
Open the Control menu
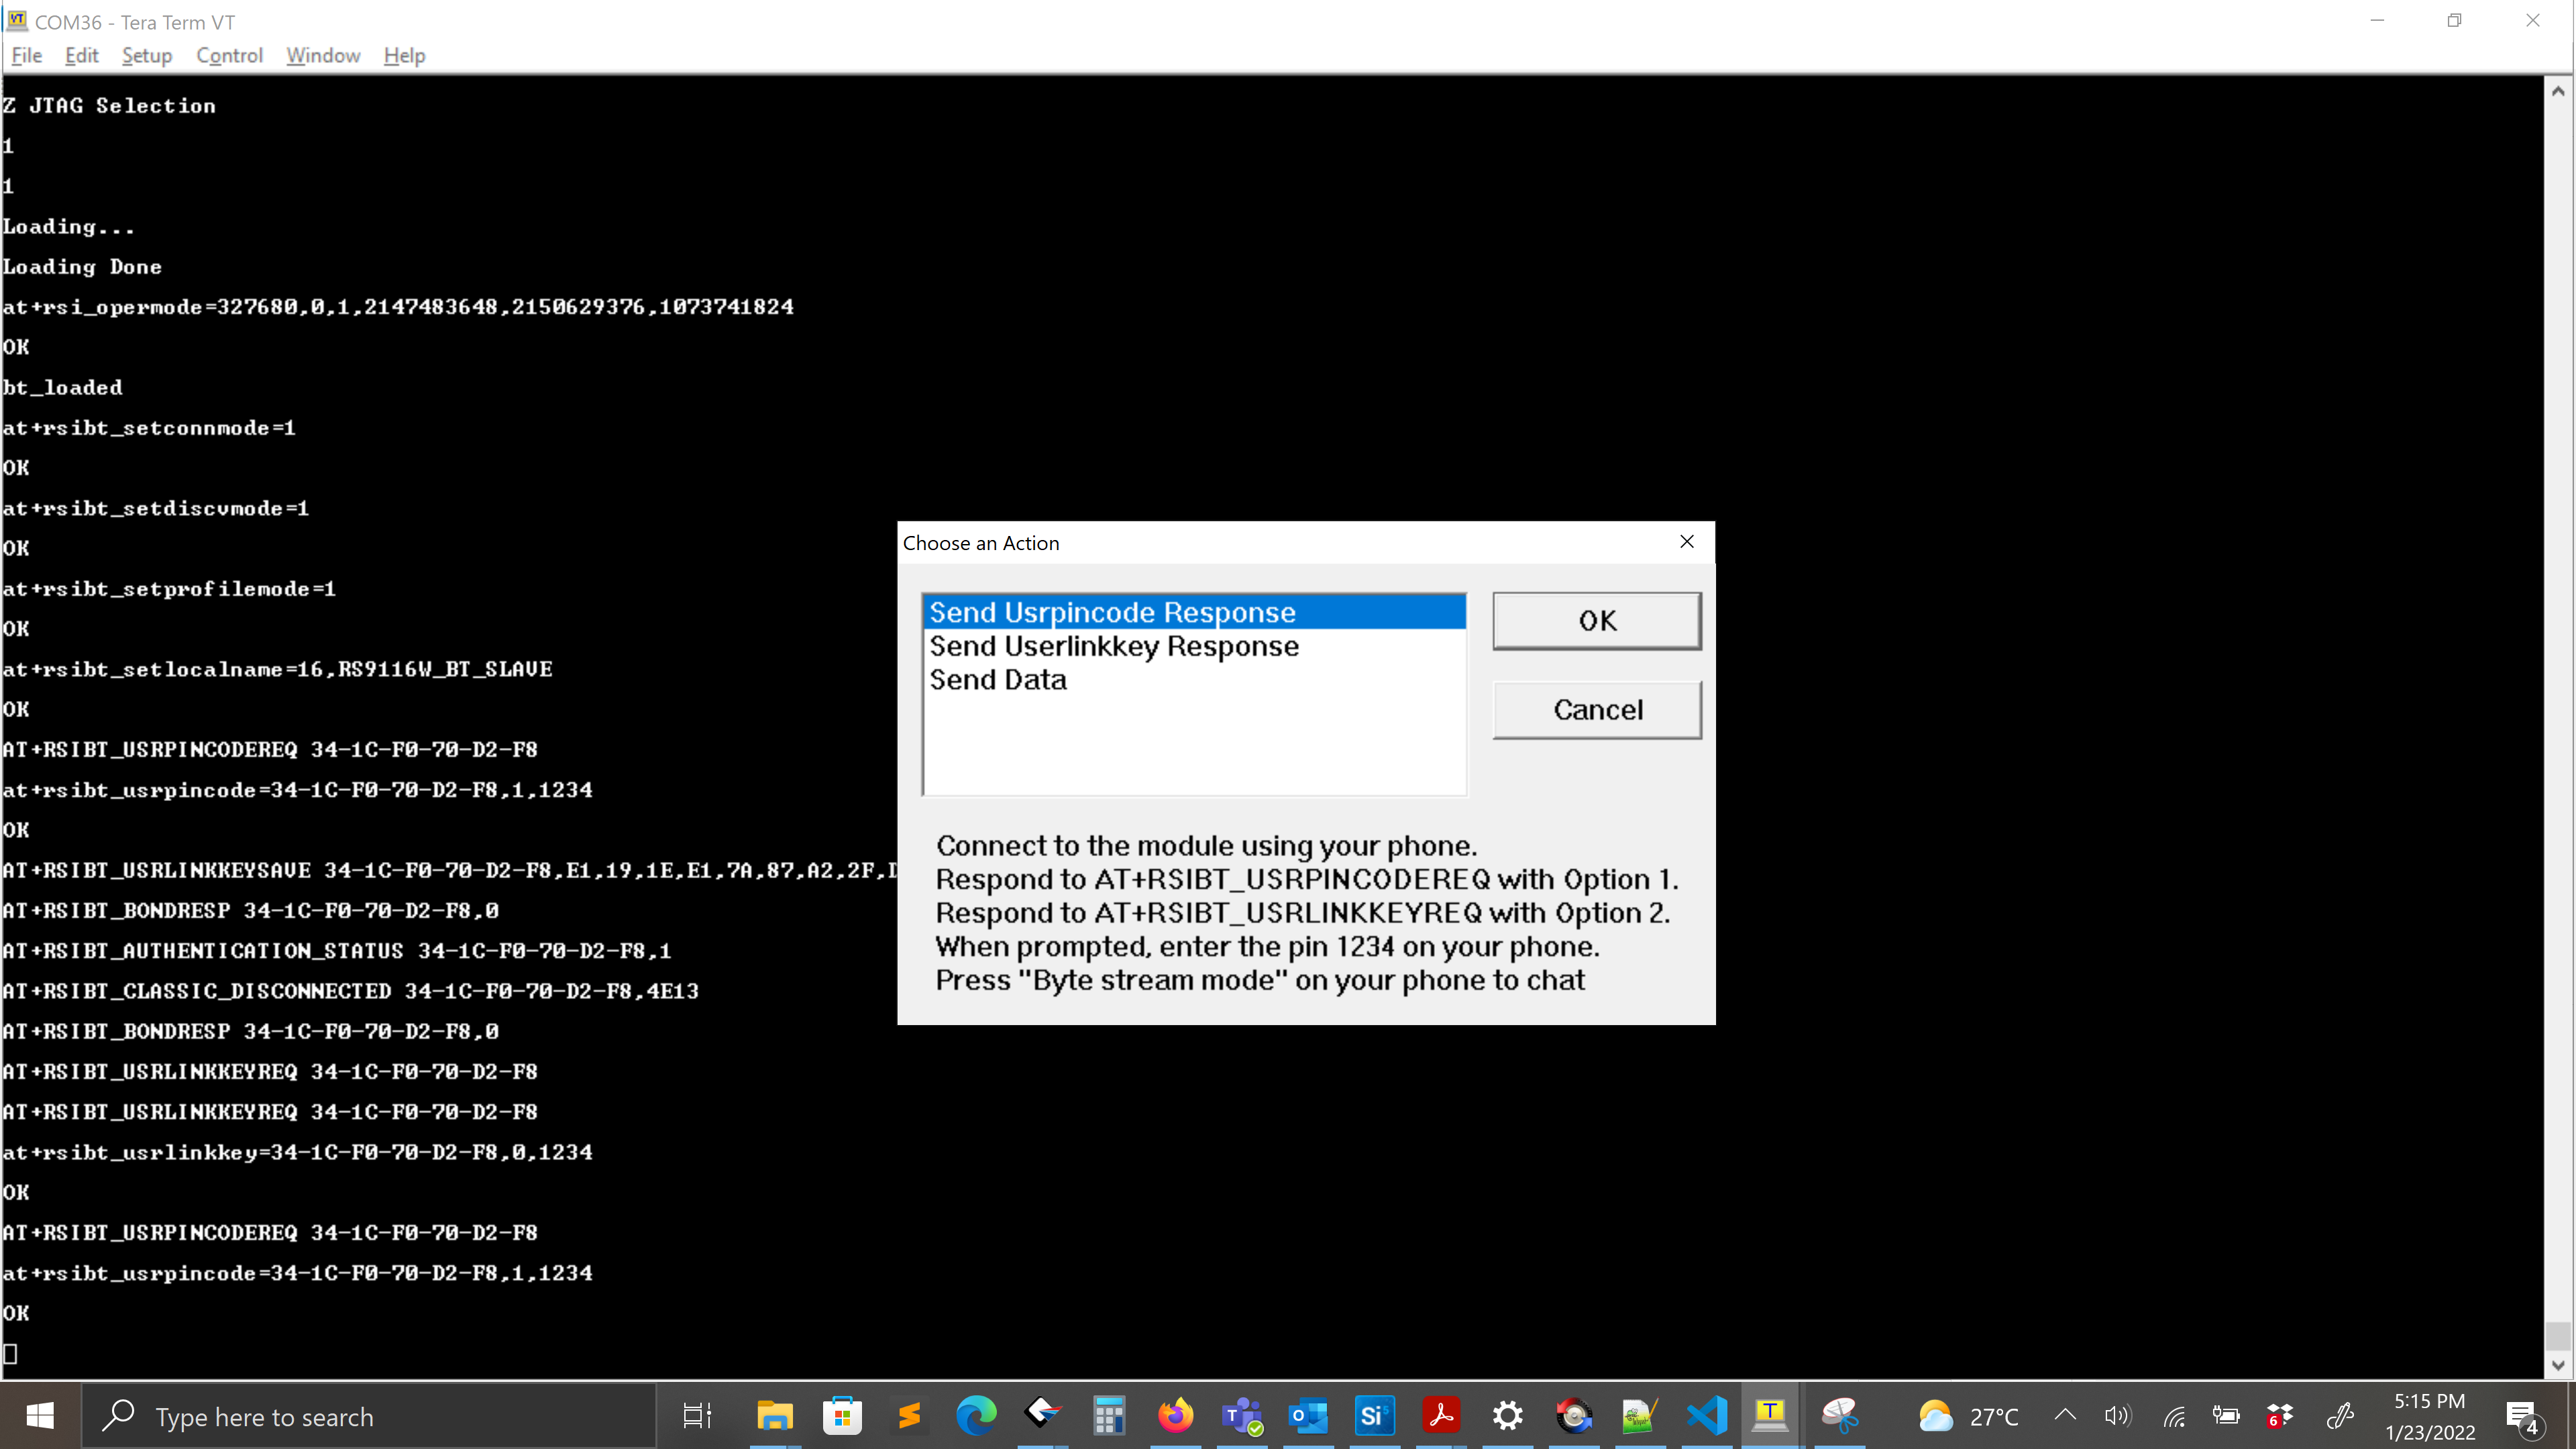(229, 55)
